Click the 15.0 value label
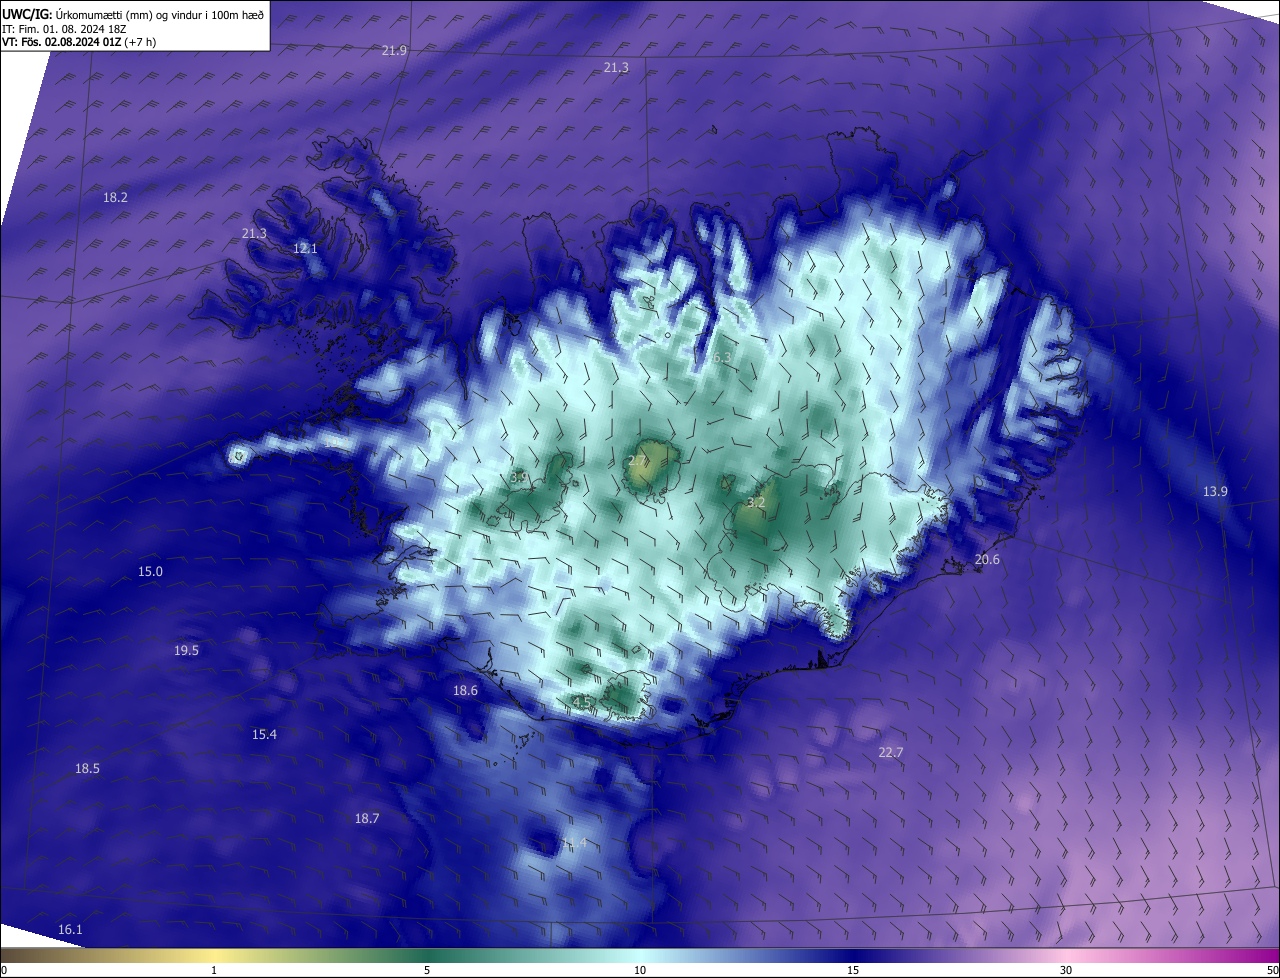Viewport: 1280px width, 978px height. click(150, 571)
